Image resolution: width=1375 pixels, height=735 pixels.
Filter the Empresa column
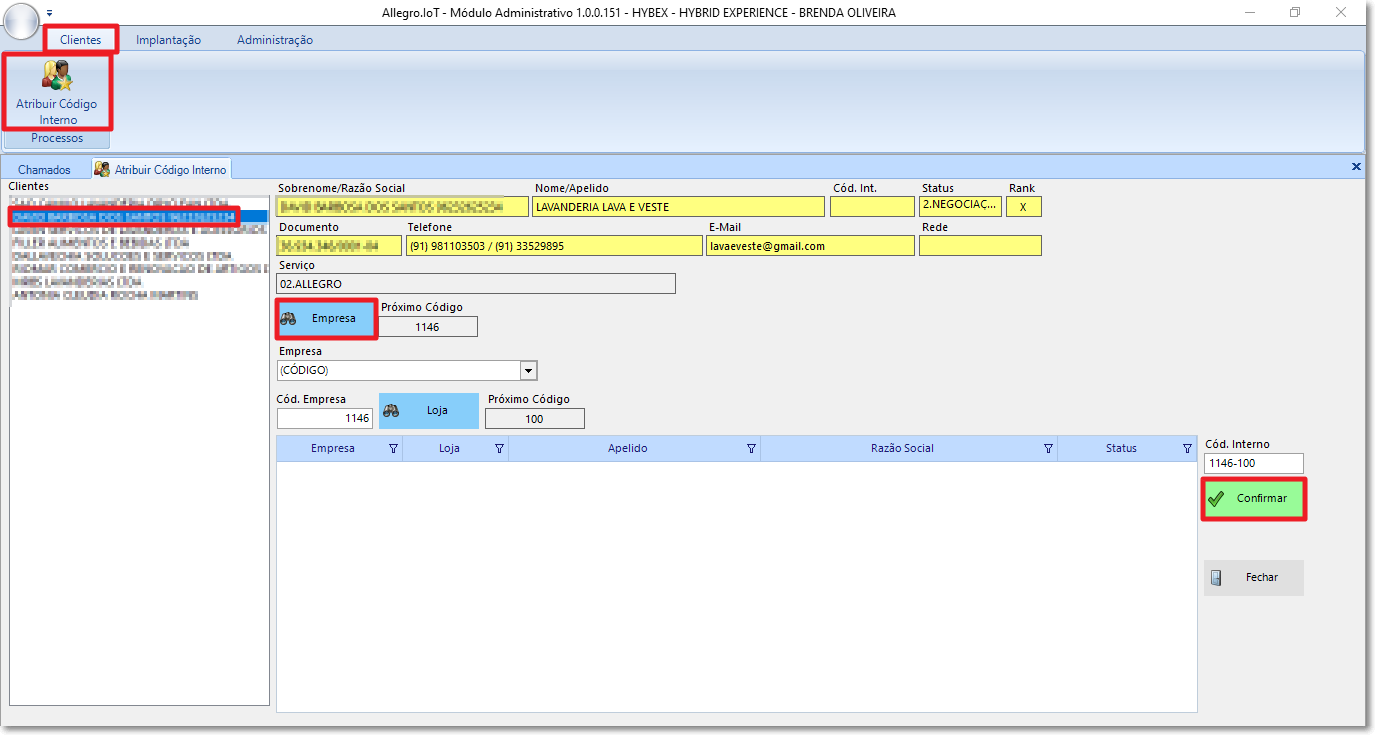tap(393, 449)
